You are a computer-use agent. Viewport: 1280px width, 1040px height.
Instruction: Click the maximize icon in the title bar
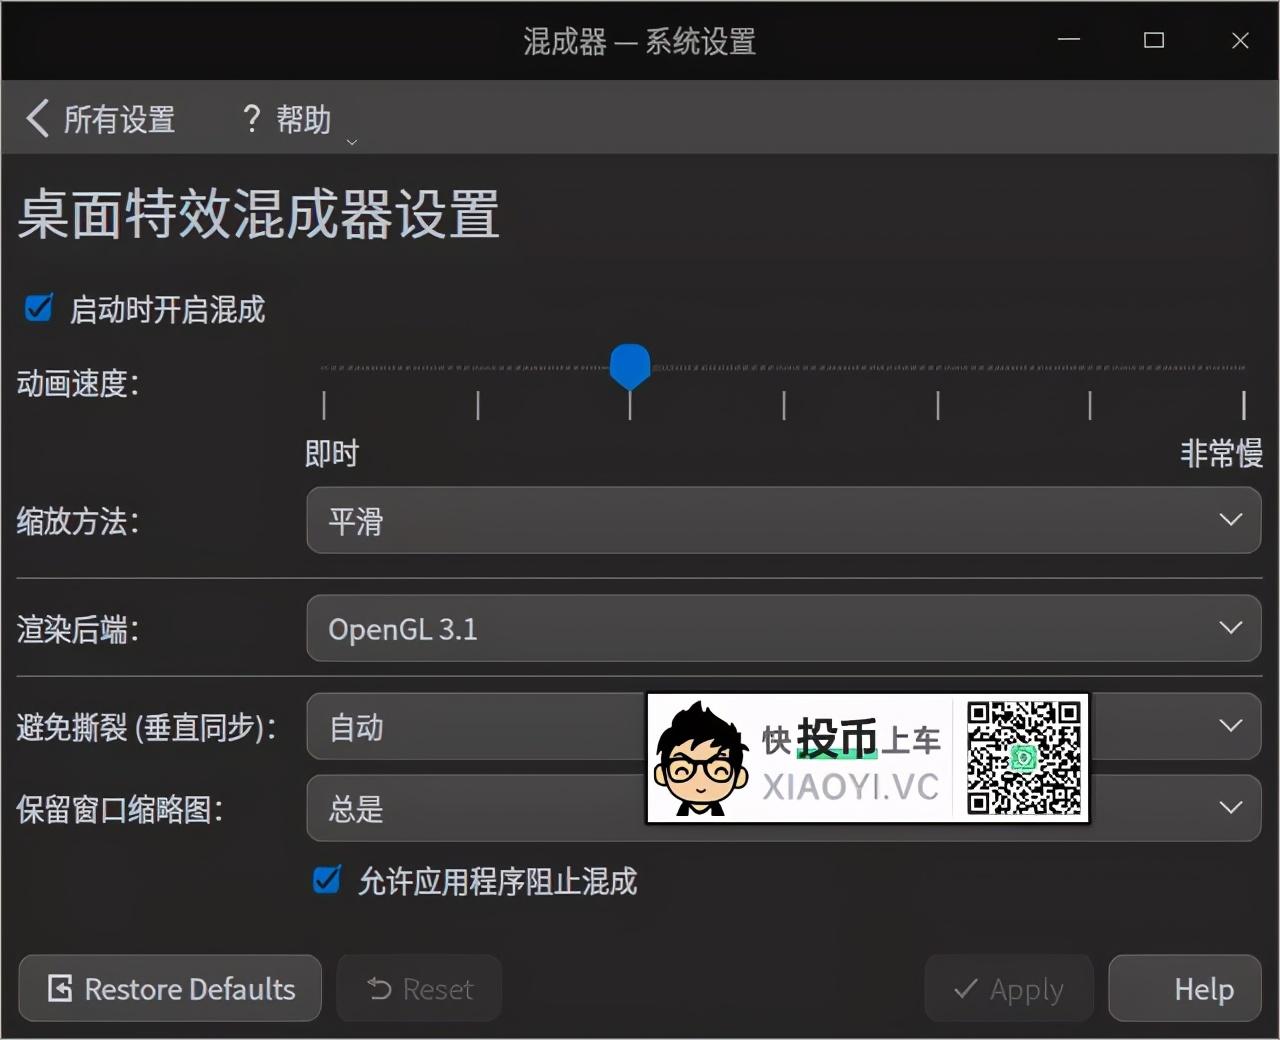1154,40
